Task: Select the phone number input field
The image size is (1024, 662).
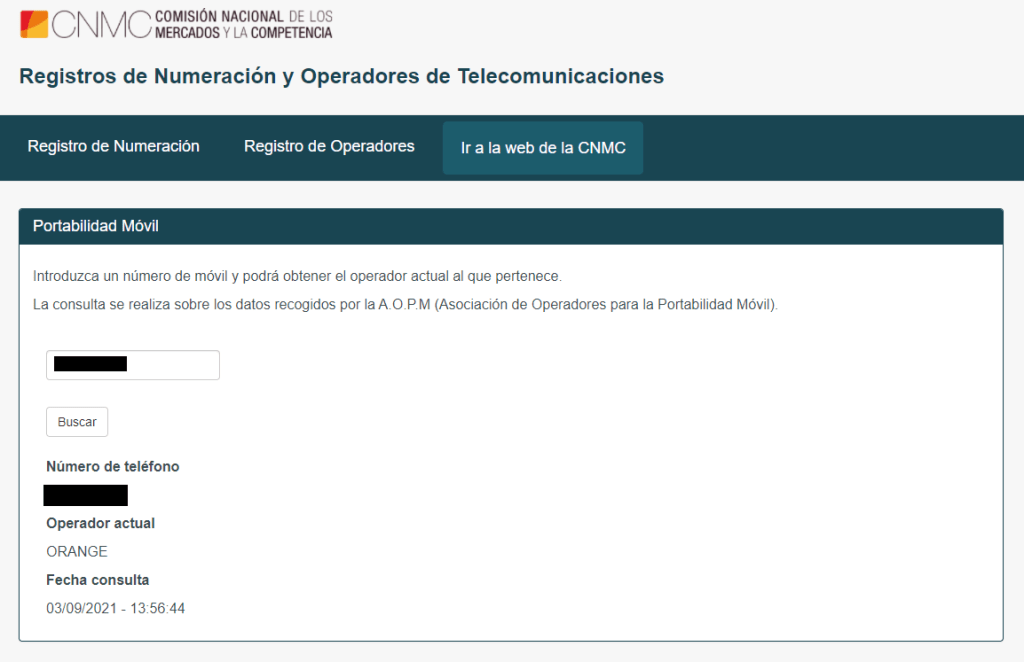Action: point(132,365)
